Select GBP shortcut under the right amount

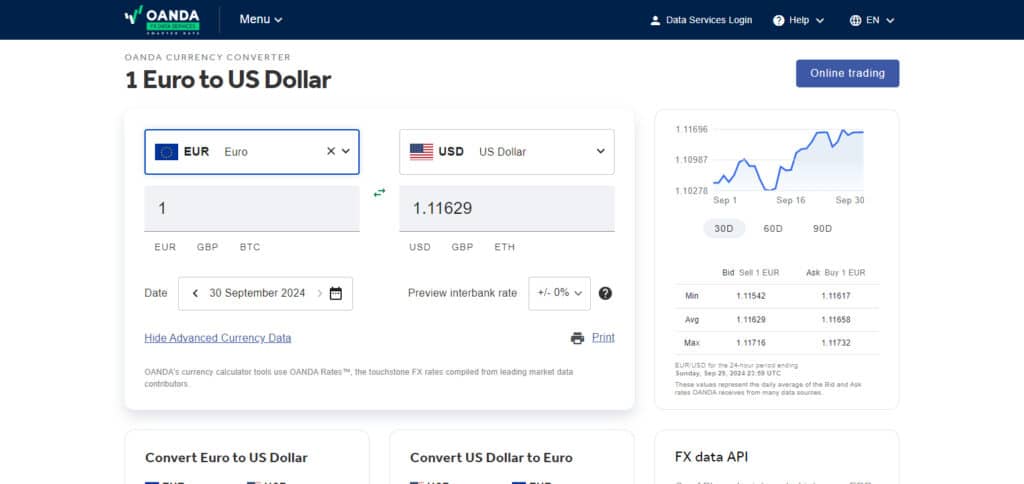coord(462,247)
